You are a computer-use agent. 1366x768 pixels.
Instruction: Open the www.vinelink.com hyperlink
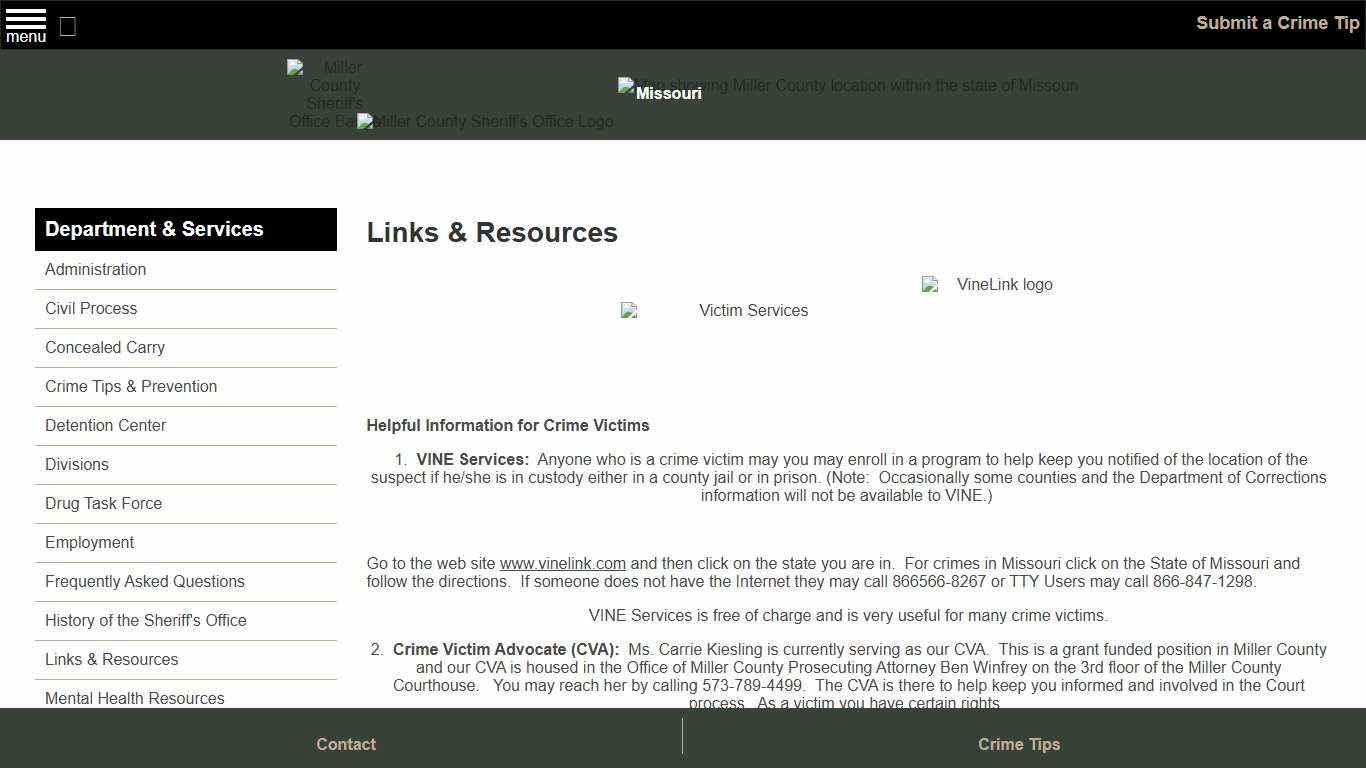click(x=563, y=563)
